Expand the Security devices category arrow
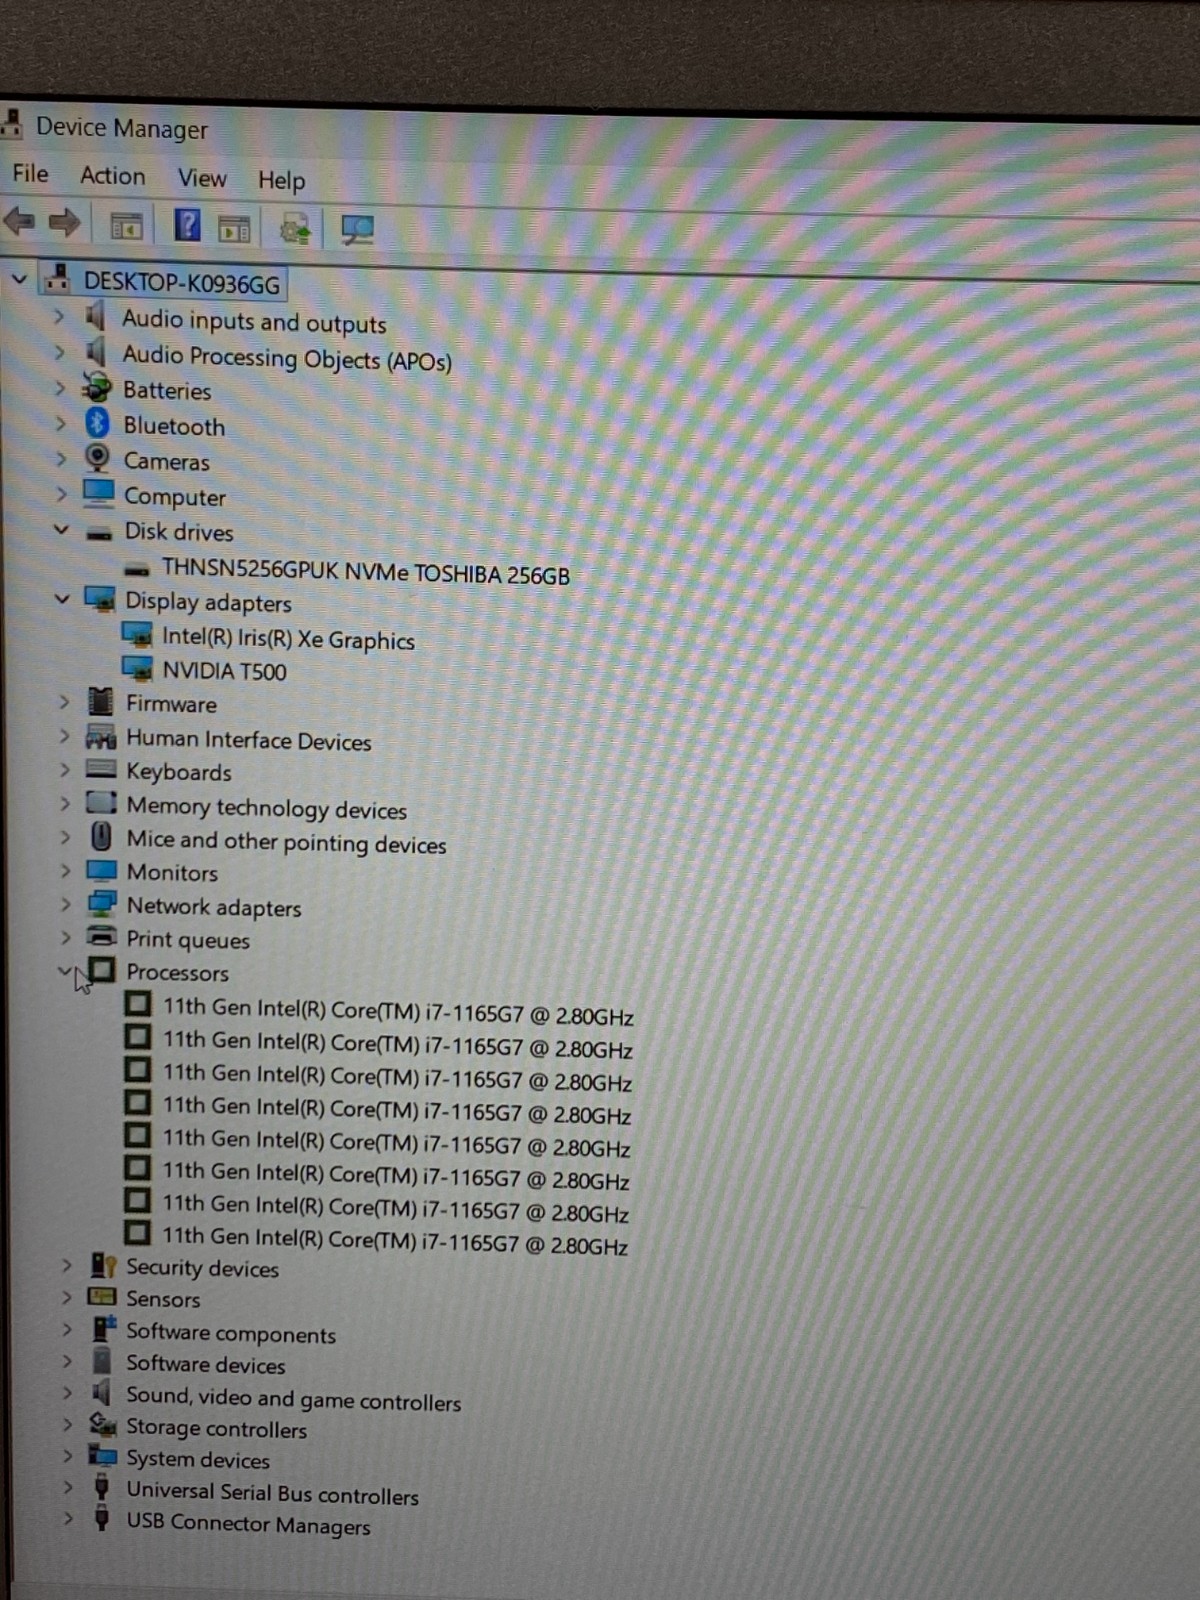This screenshot has height=1600, width=1200. [67, 1265]
